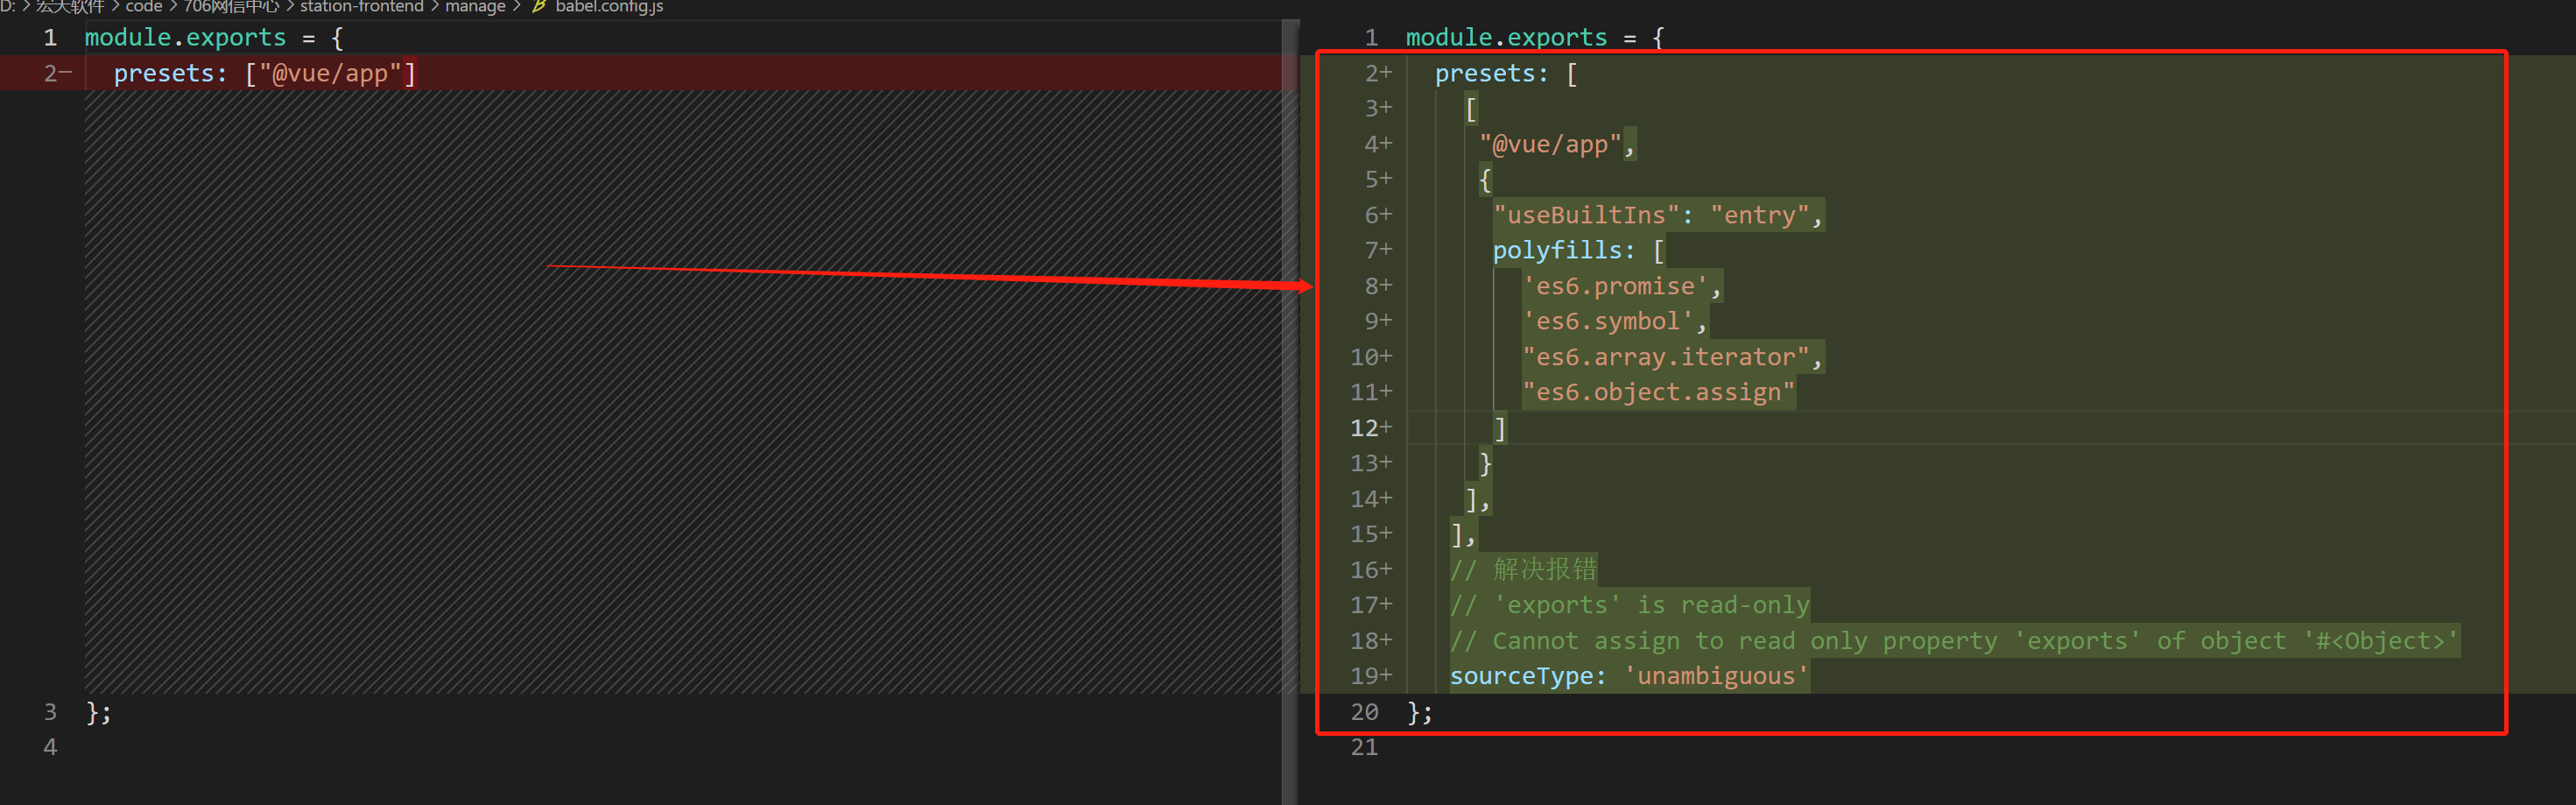The height and width of the screenshot is (805, 2576).
Task: Click the "es6.array.iterator" string
Action: pos(1666,357)
